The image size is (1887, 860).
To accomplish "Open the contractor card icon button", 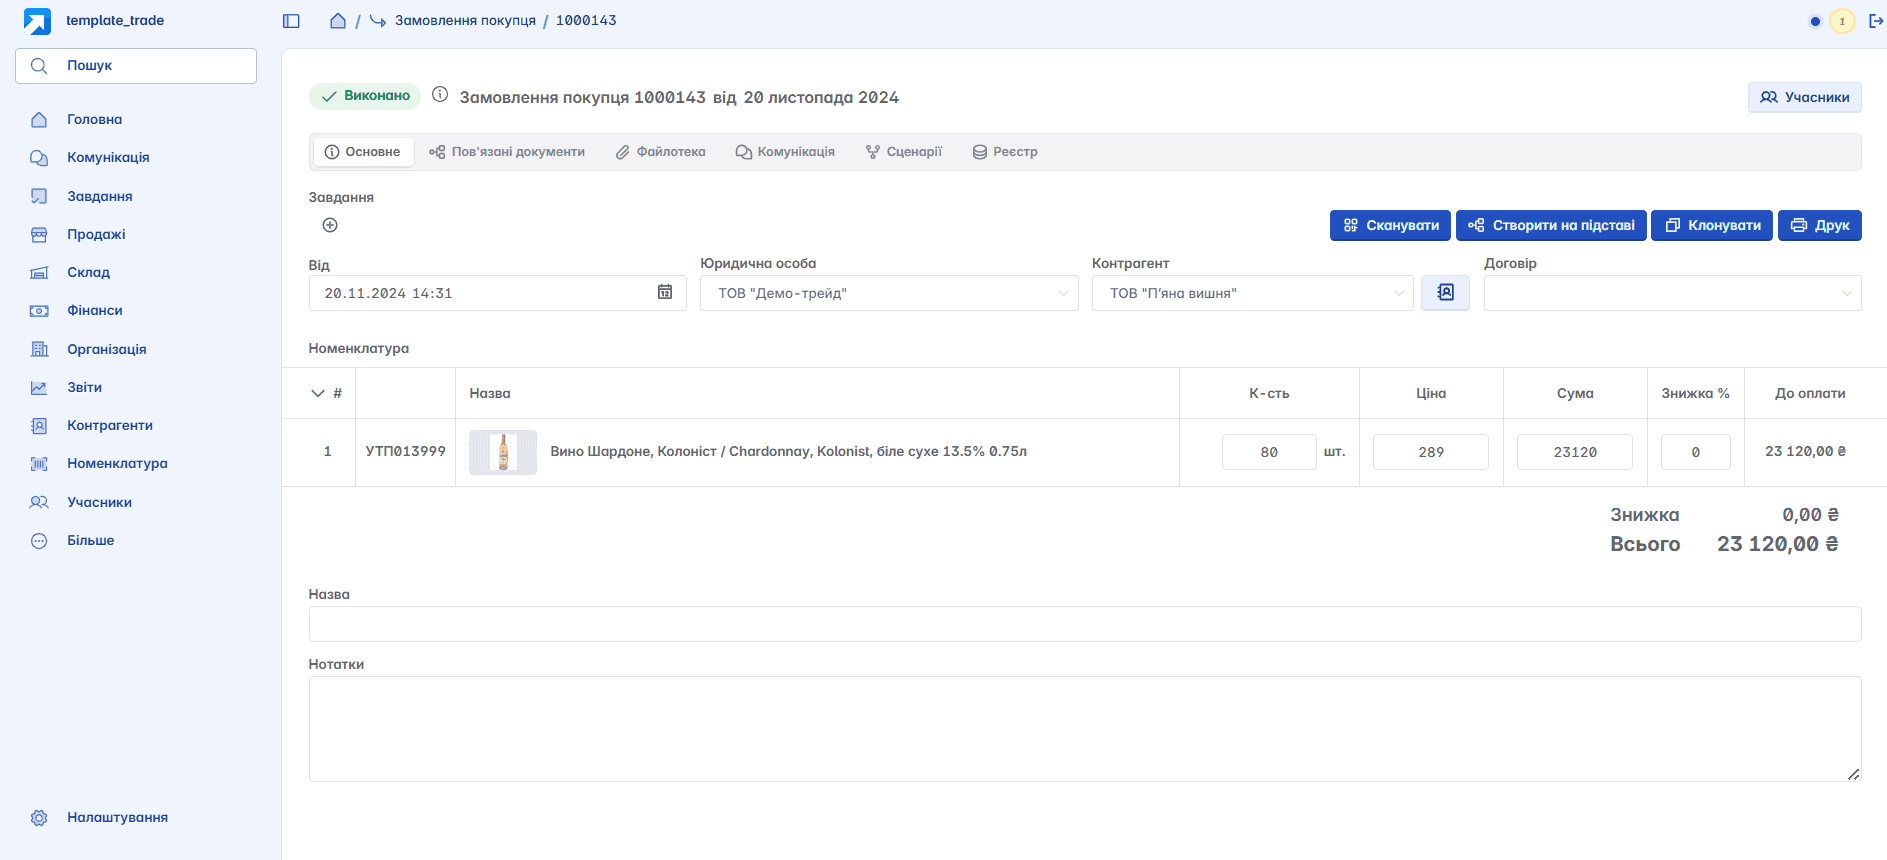I will (1445, 292).
